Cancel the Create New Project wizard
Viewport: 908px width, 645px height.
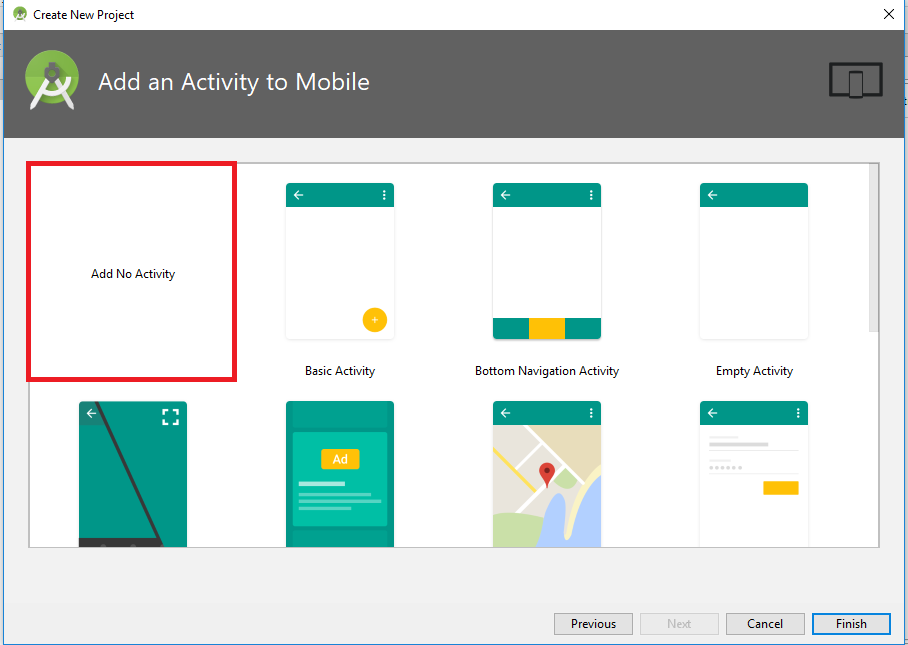765,624
